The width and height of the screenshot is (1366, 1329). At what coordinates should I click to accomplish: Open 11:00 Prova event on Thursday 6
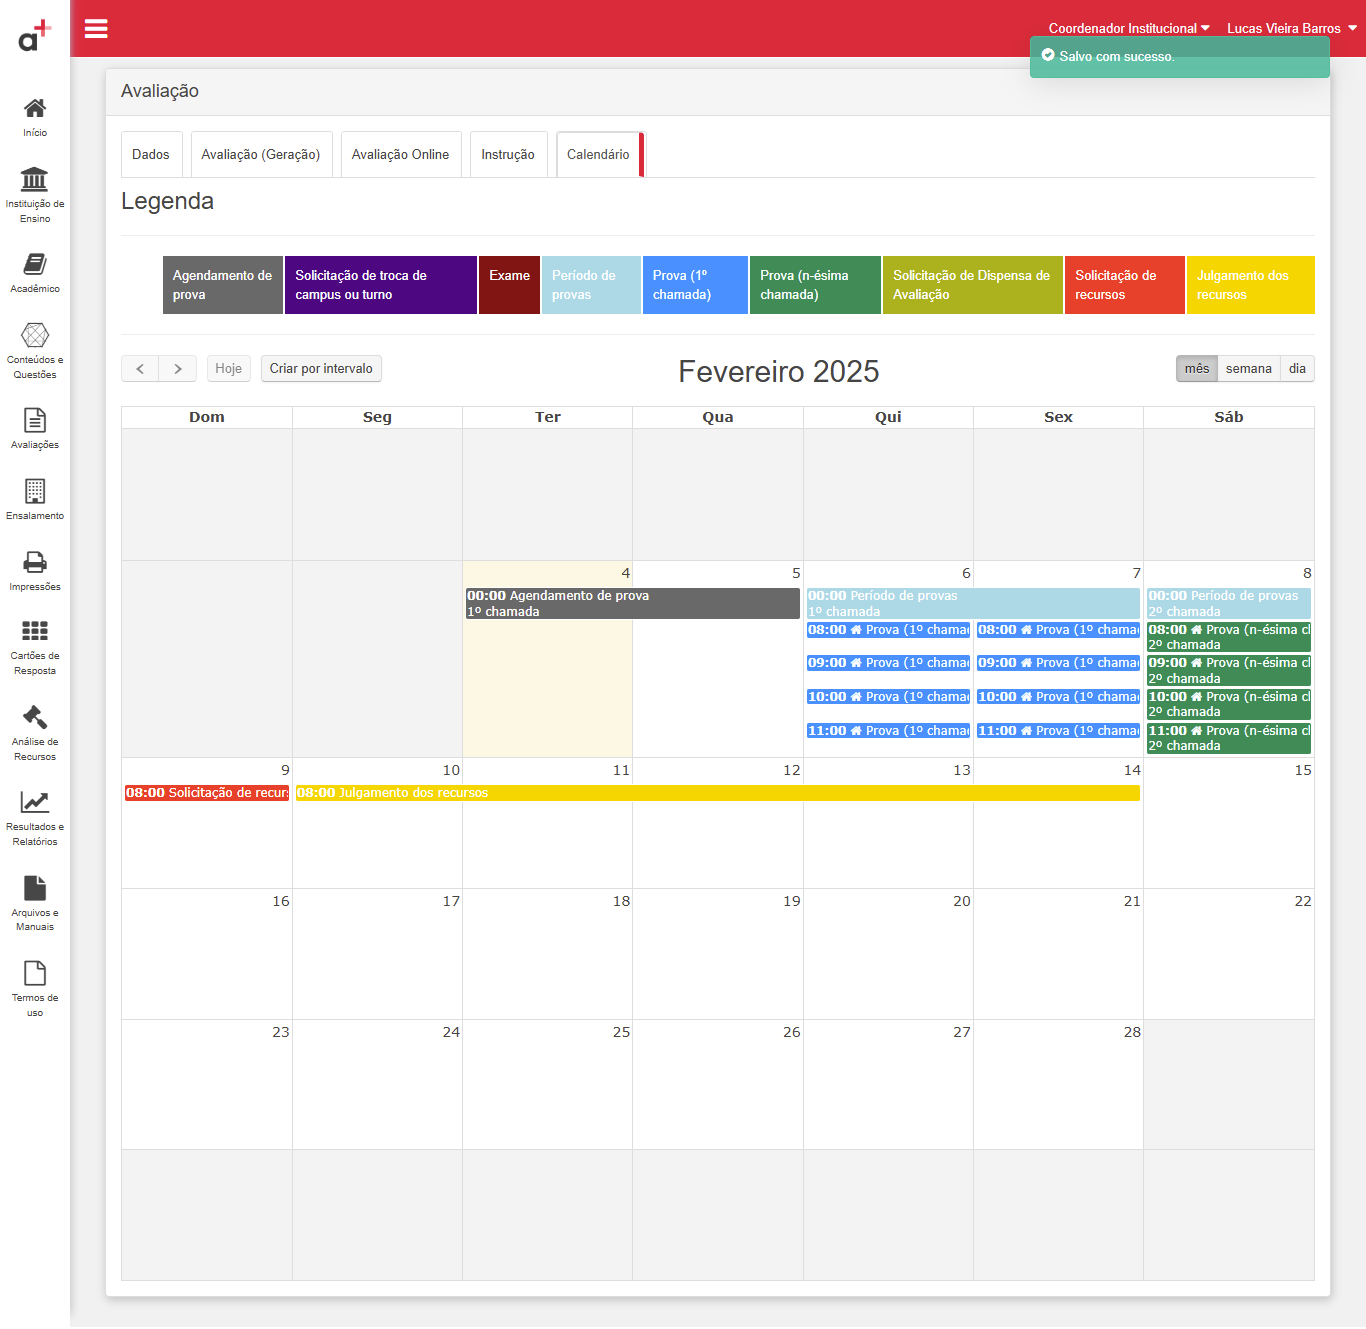pos(888,731)
